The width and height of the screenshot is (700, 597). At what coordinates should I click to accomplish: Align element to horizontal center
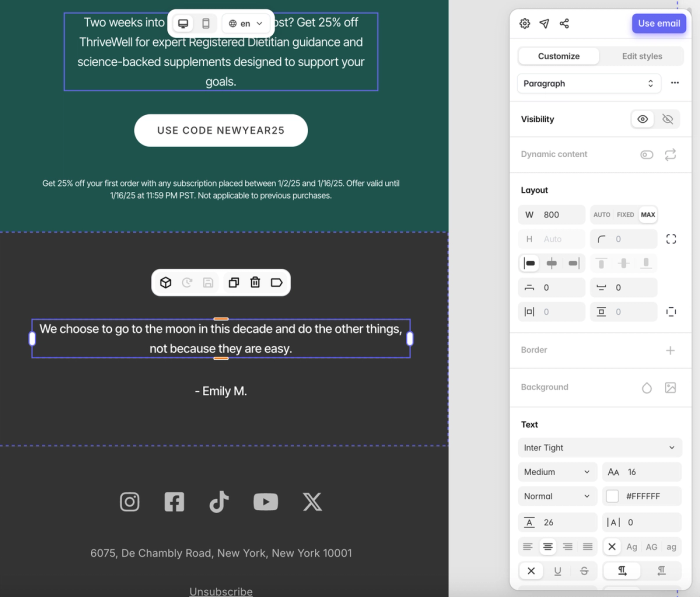pos(552,263)
